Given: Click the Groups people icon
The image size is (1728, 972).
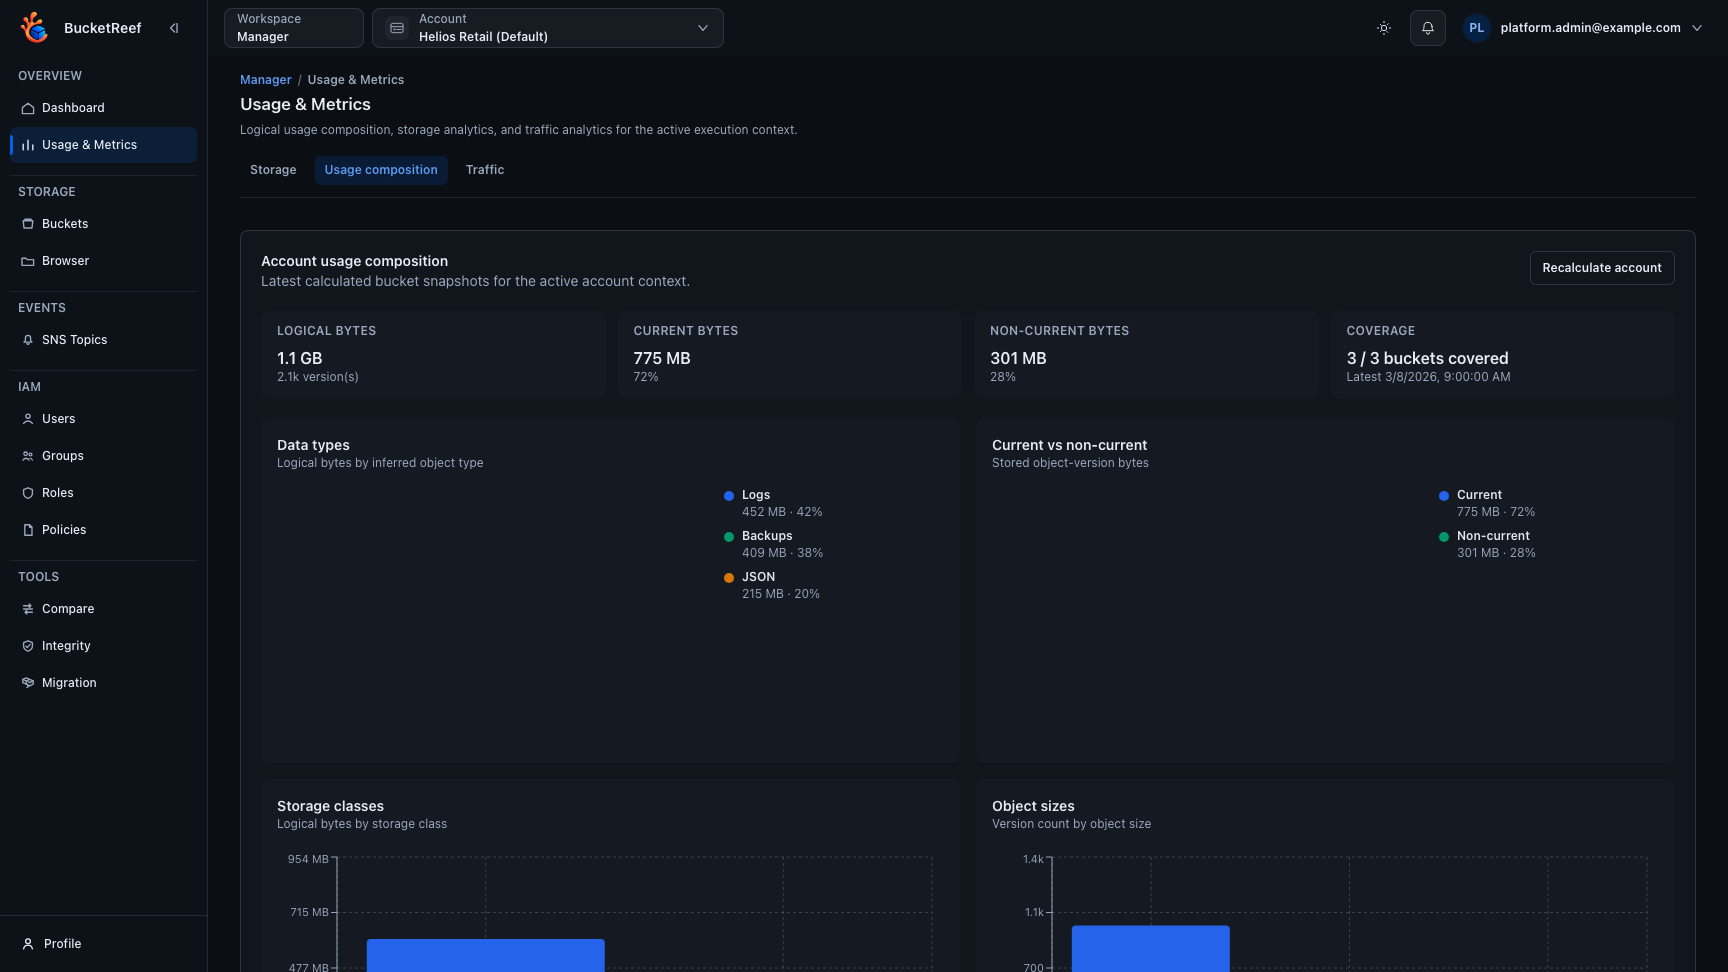Looking at the screenshot, I should 28,456.
